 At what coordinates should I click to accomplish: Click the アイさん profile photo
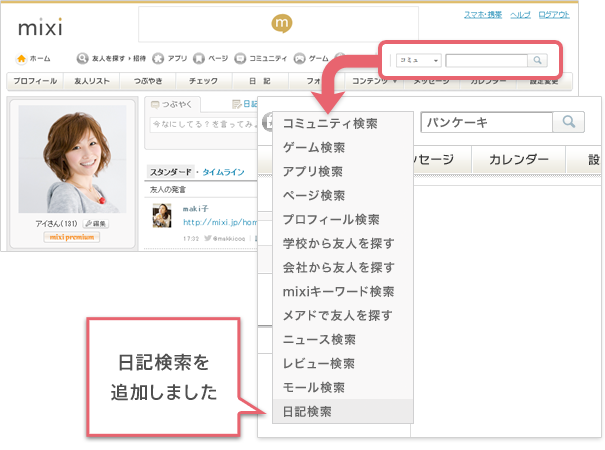[72, 159]
